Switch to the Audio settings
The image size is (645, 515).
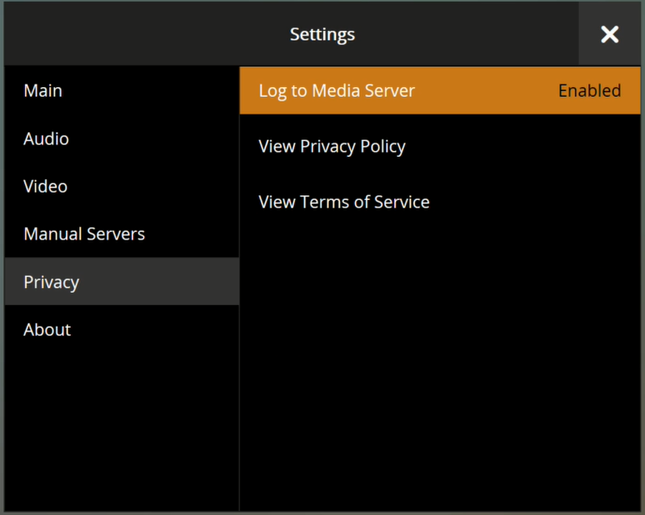click(46, 139)
